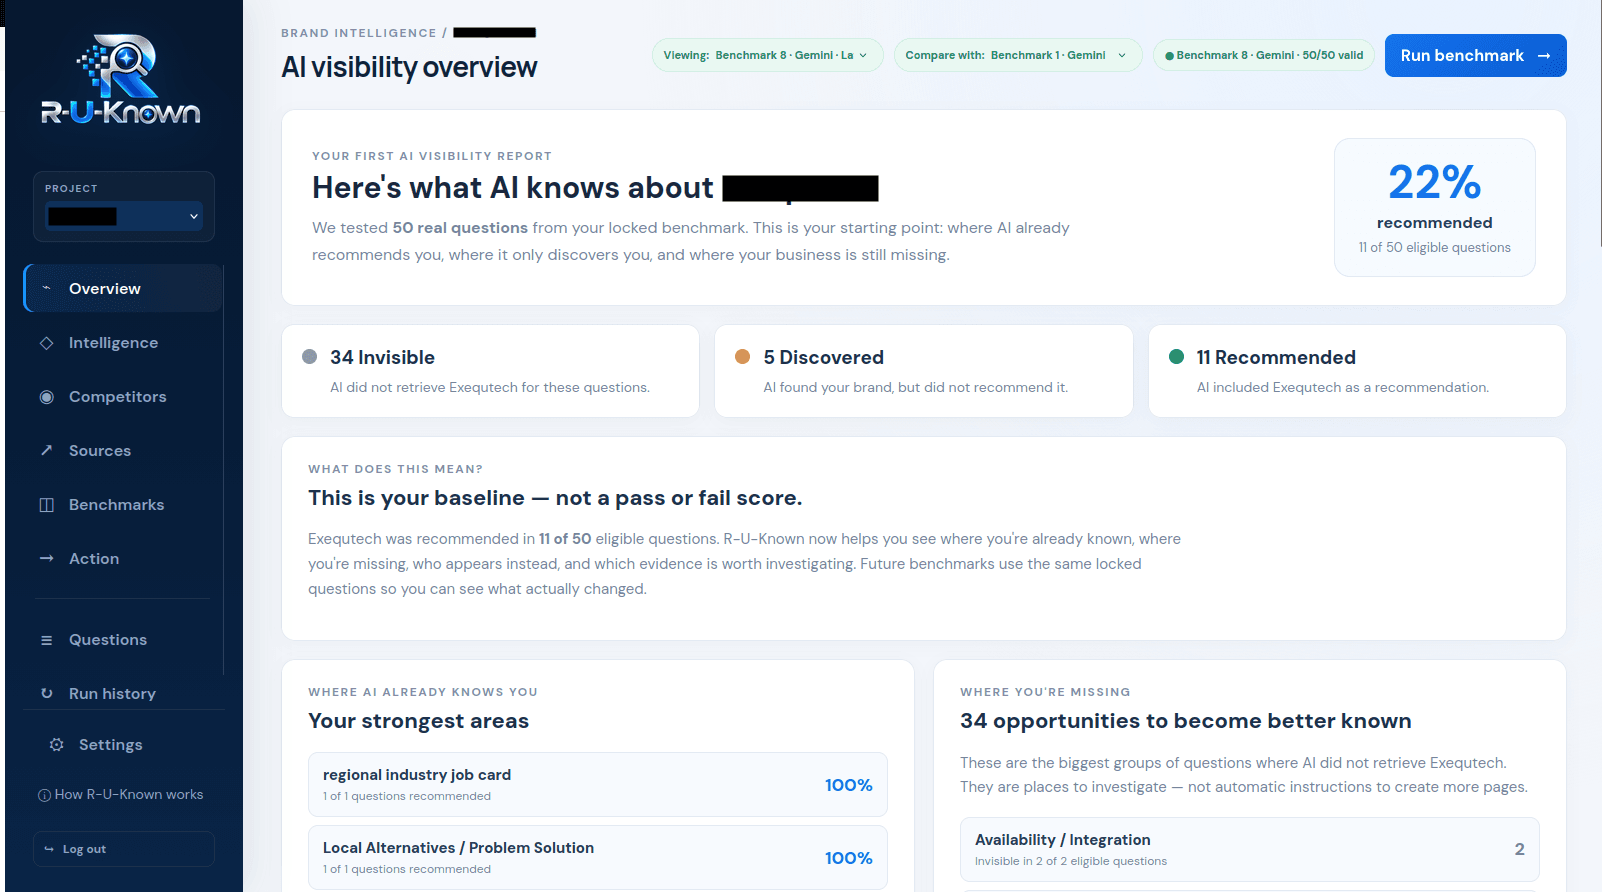Click the green dot next to 11 Recommended
This screenshot has width=1602, height=892.
1177,357
